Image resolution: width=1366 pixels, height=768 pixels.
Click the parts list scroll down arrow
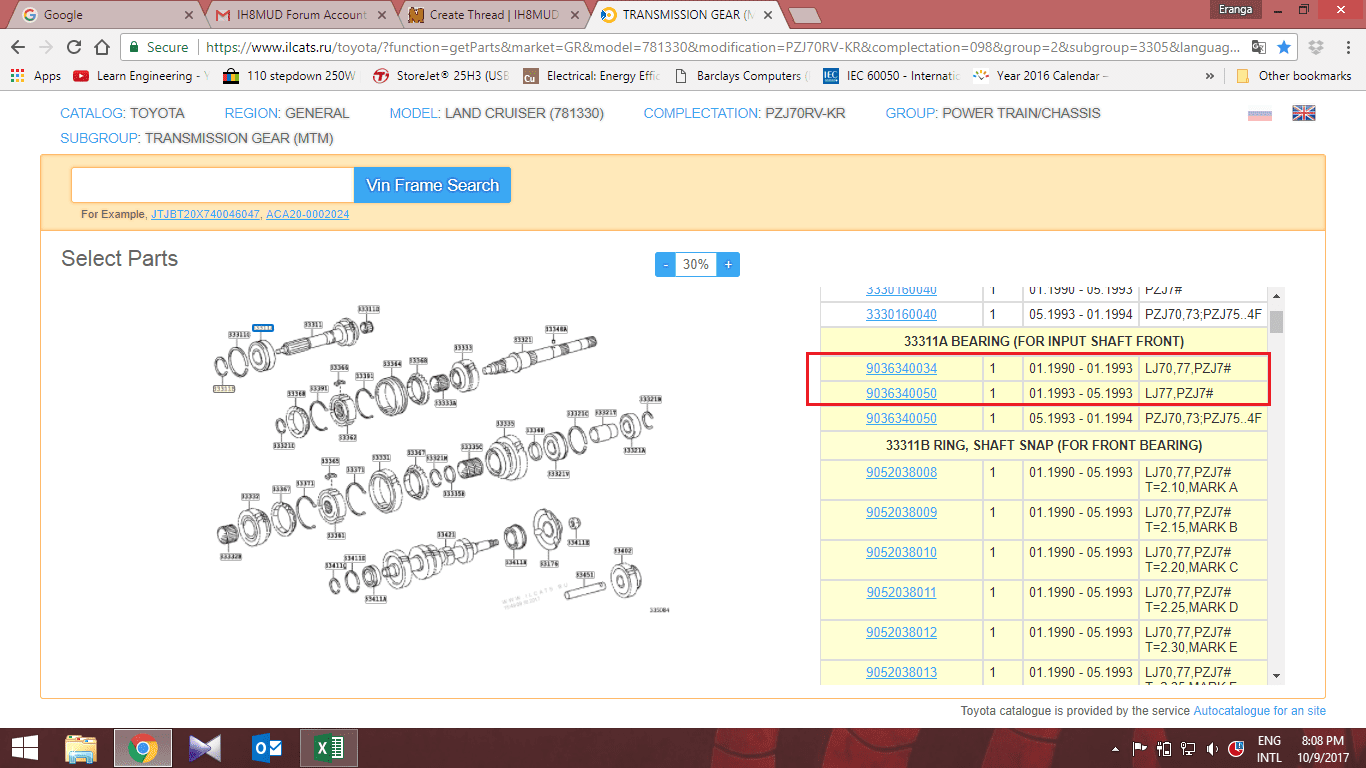(1276, 676)
